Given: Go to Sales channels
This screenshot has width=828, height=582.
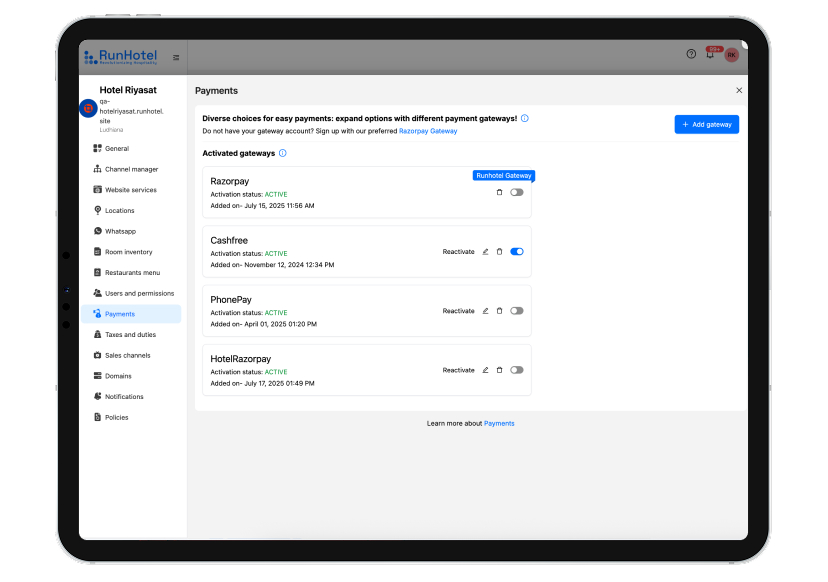Looking at the screenshot, I should (131, 355).
